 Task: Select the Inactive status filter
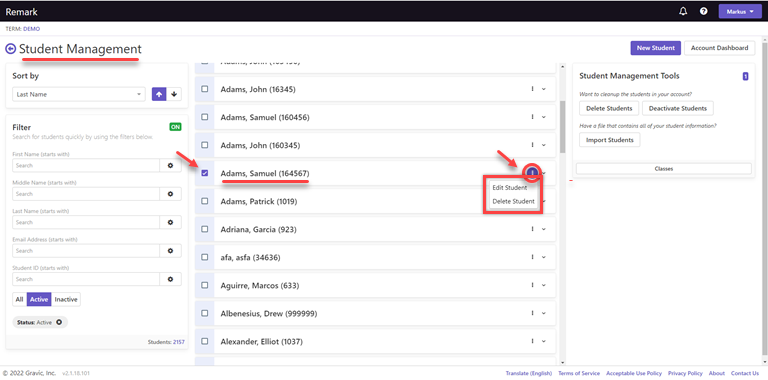coord(66,299)
